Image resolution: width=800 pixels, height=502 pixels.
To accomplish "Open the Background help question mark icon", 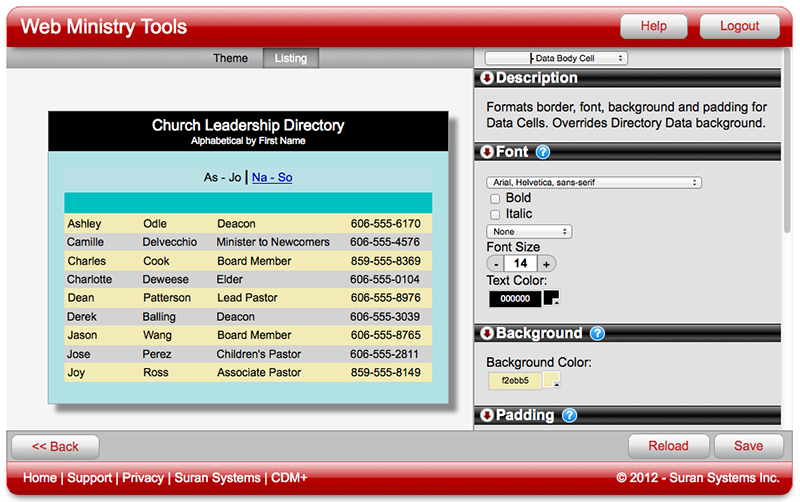I will (598, 334).
